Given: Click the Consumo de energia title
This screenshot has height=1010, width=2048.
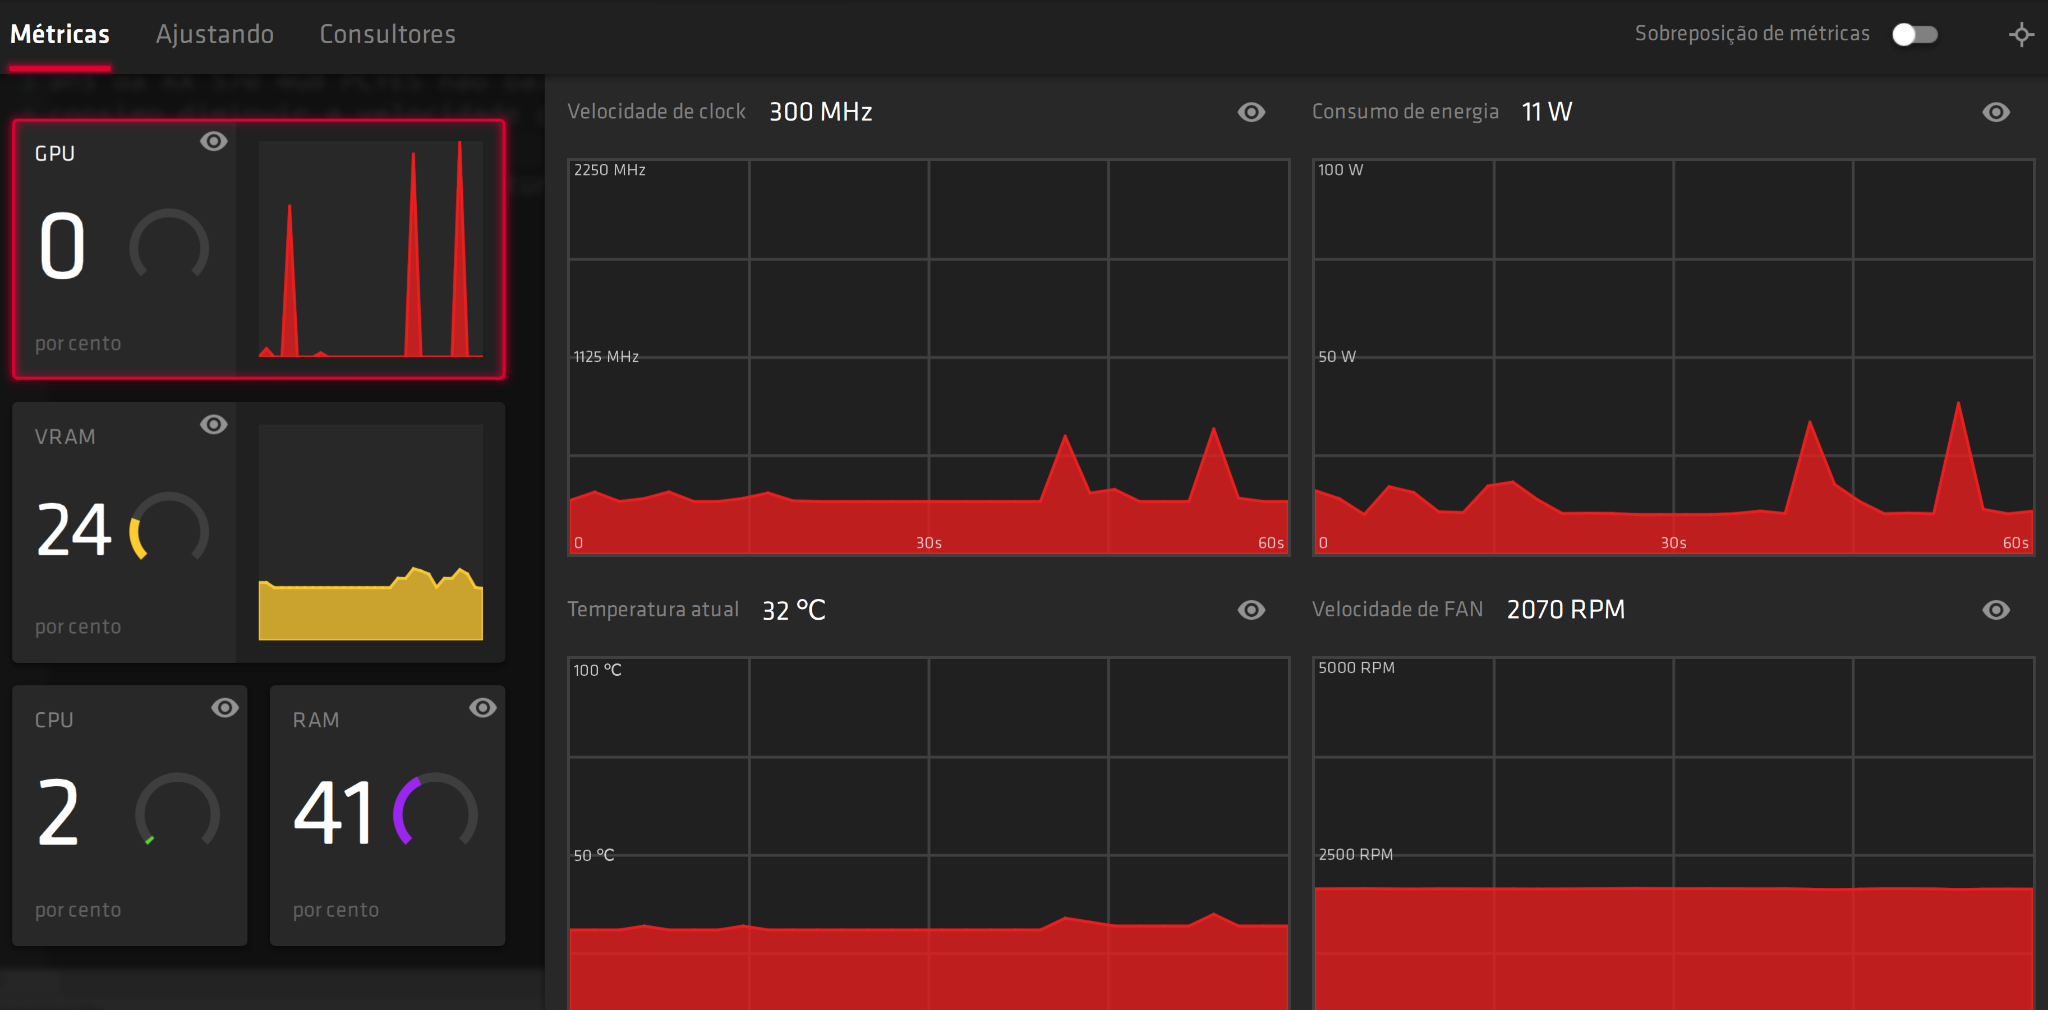Looking at the screenshot, I should (x=1405, y=112).
